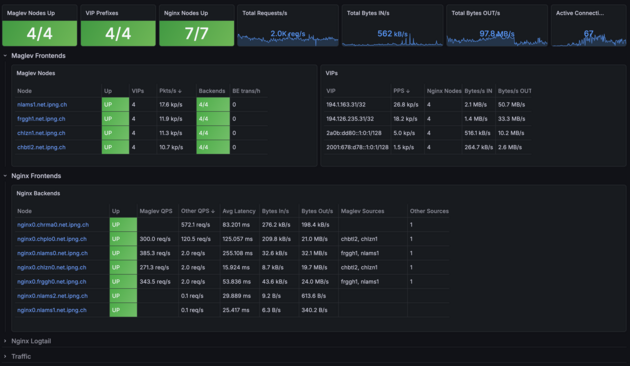Open the nginx0.chlzn0.net.ipng.ch link

(x=51, y=268)
